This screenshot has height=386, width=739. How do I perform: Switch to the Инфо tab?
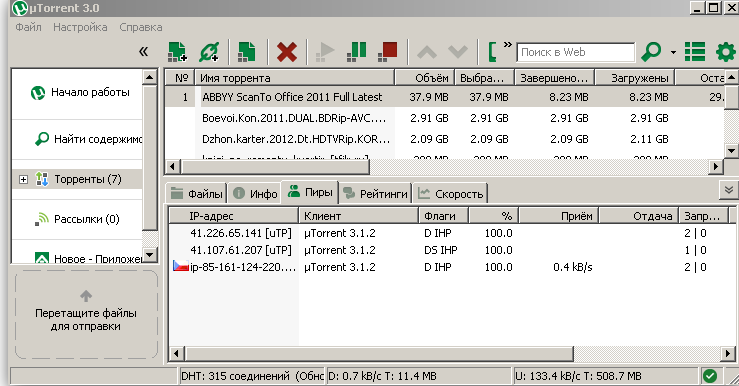click(255, 194)
